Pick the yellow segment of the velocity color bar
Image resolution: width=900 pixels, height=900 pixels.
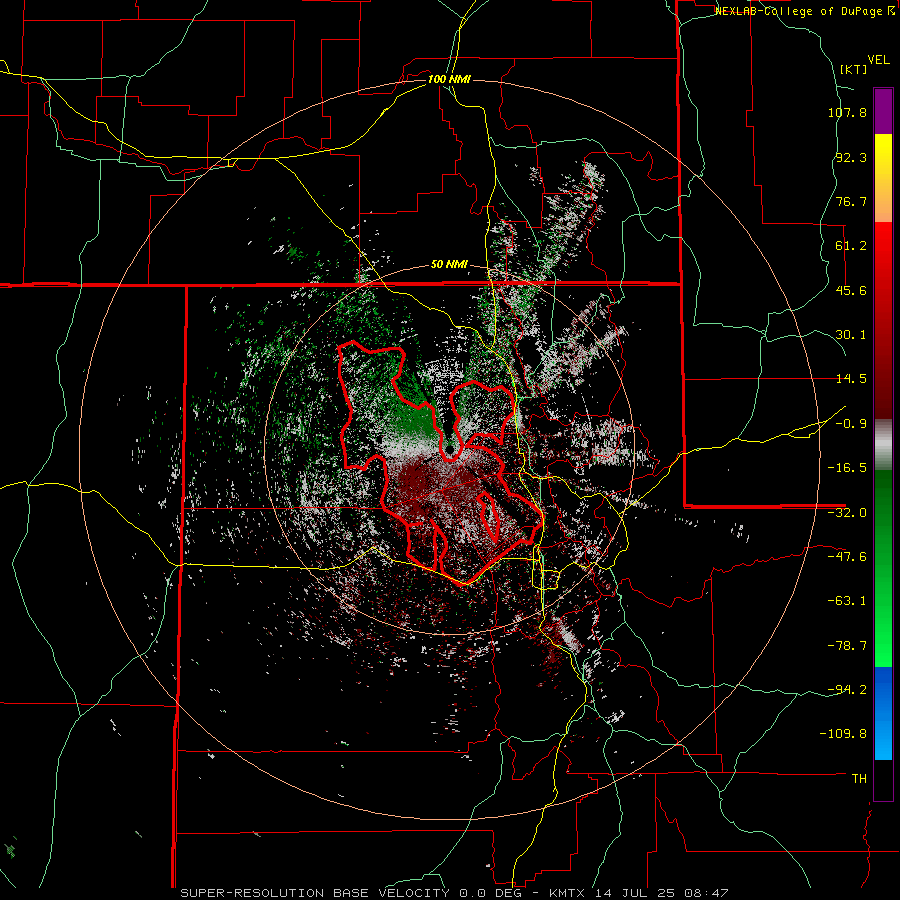(x=883, y=166)
